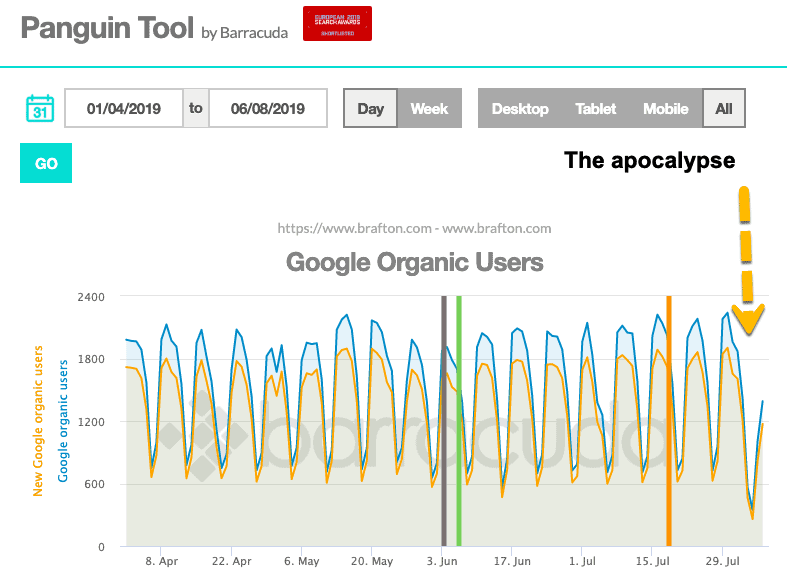Filter by Tablet devices
This screenshot has height=583, width=787.
(x=595, y=108)
